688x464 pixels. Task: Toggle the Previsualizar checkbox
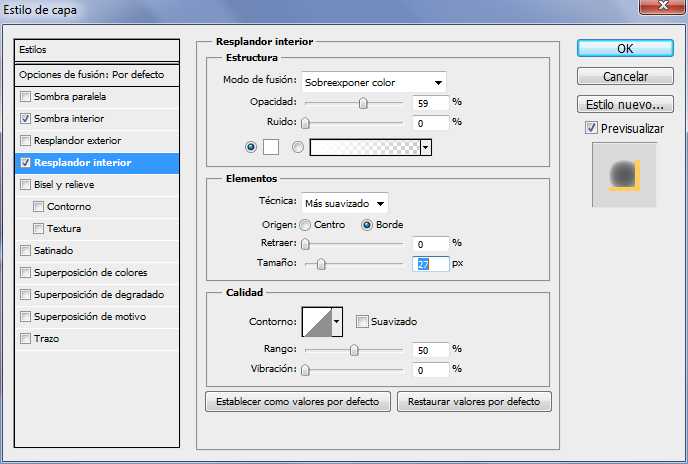point(591,128)
